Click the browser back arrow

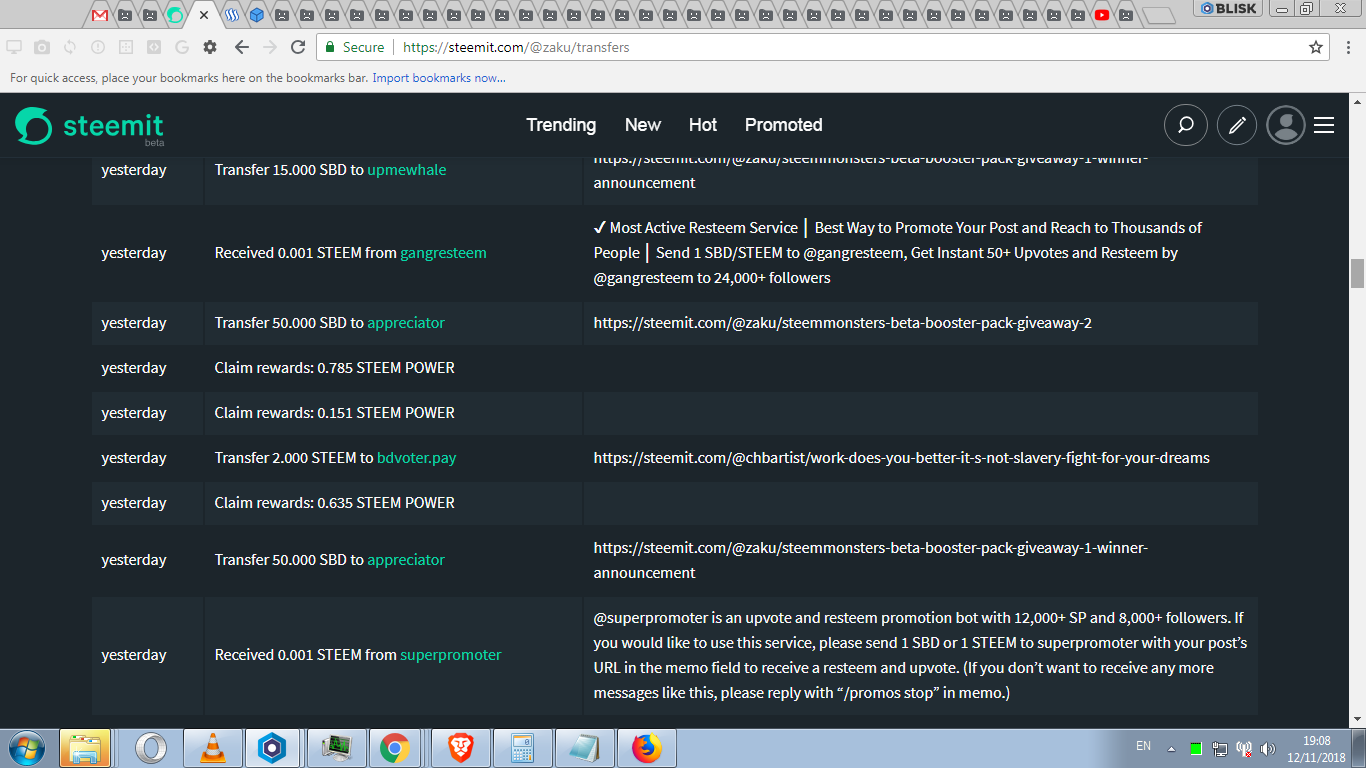point(241,47)
